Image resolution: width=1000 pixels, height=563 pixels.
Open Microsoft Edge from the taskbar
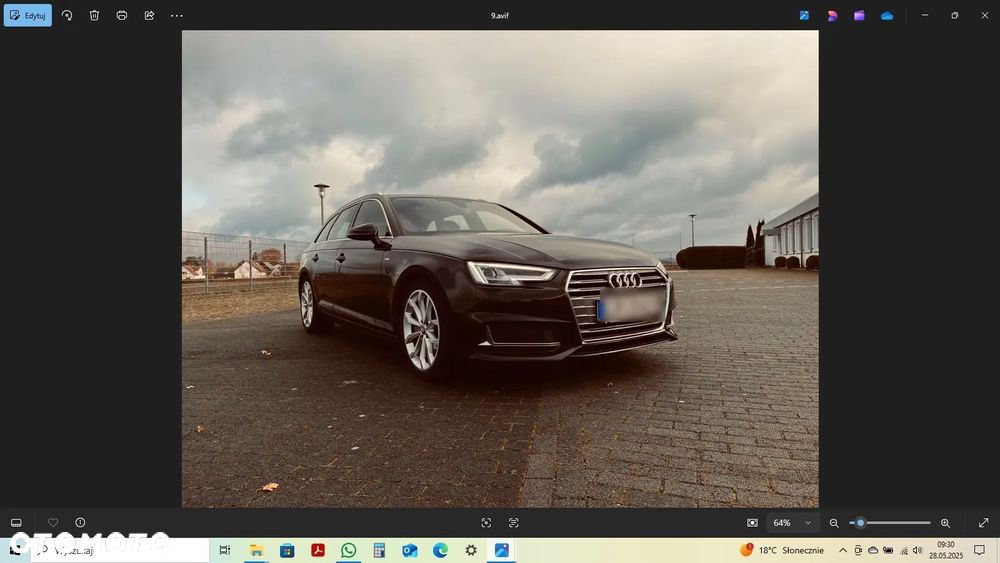pyautogui.click(x=440, y=550)
